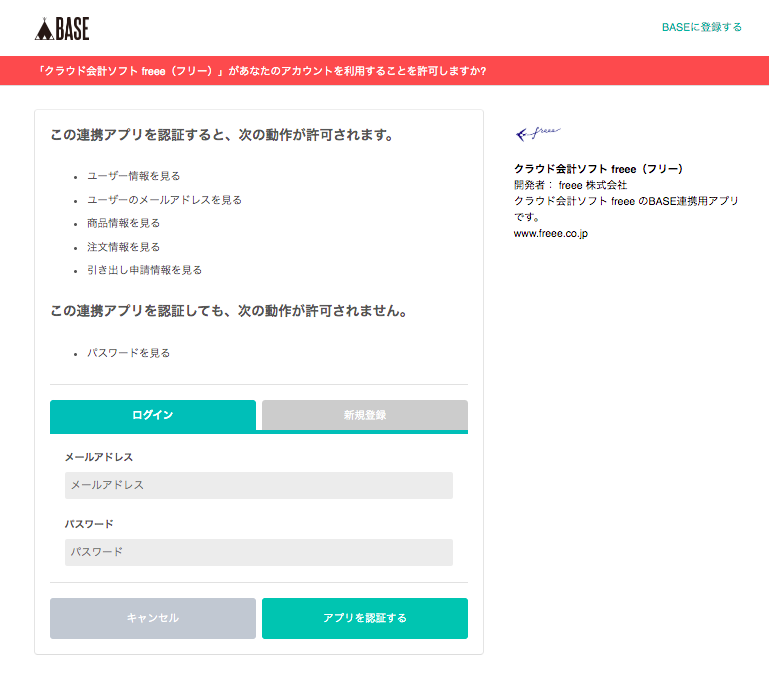Screen dimensions: 769x688
Task: Click the メールアドレス field label
Action: [99, 457]
